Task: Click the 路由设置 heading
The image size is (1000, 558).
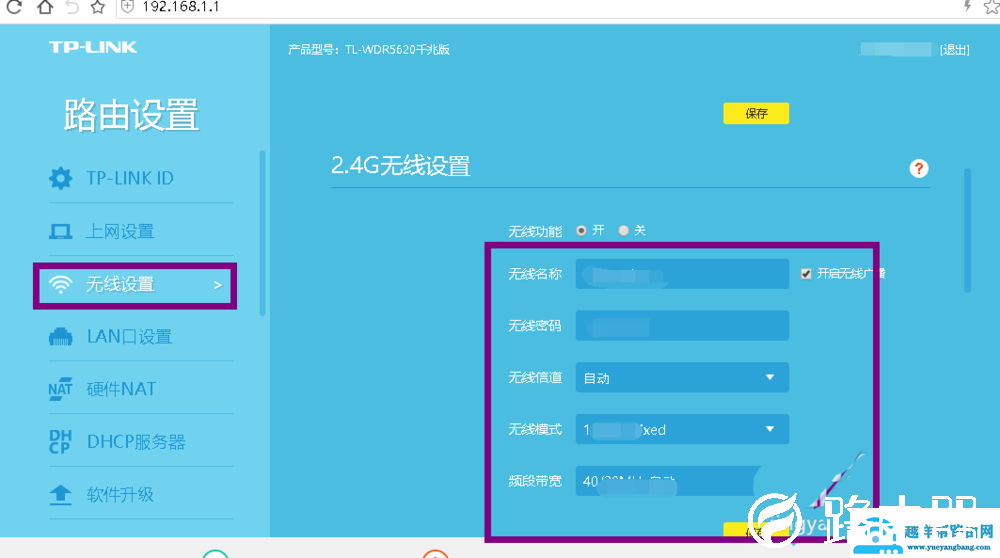Action: [131, 115]
